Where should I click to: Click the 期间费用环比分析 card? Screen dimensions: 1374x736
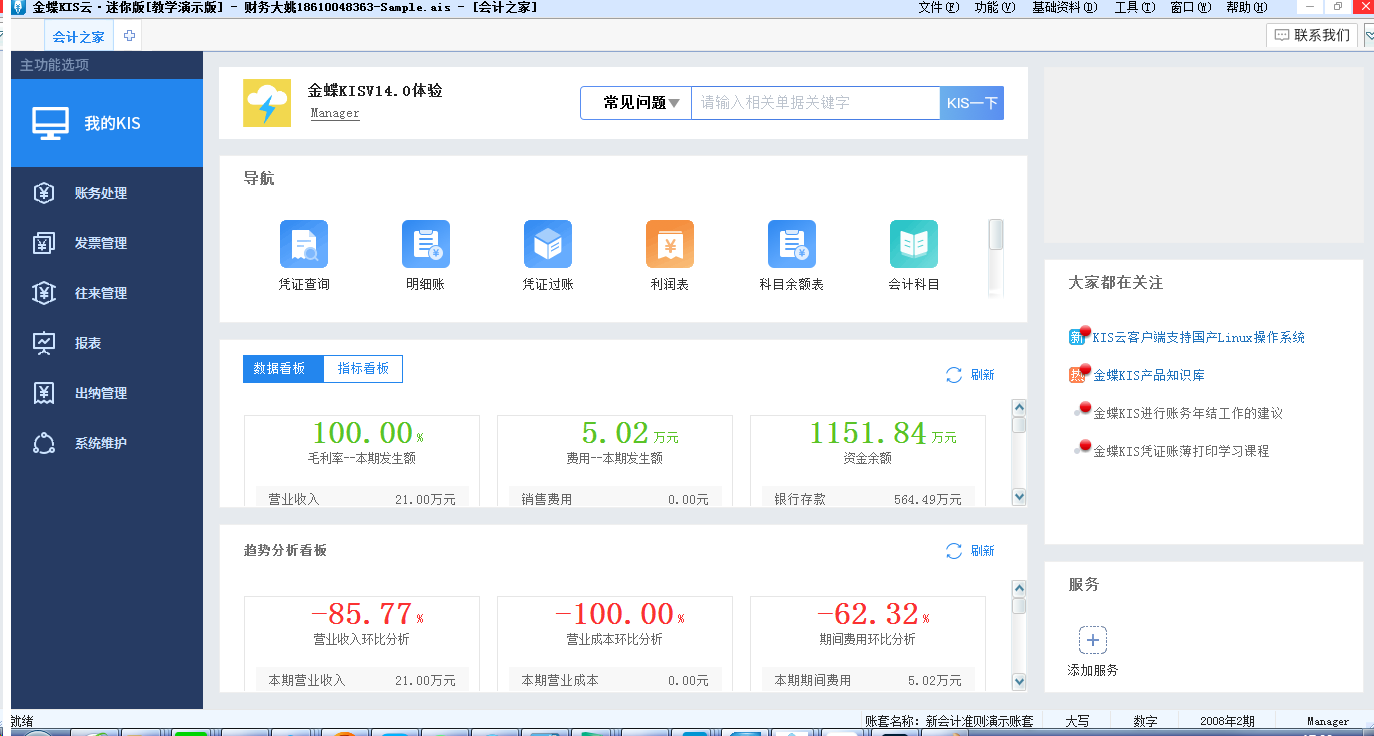pos(868,643)
